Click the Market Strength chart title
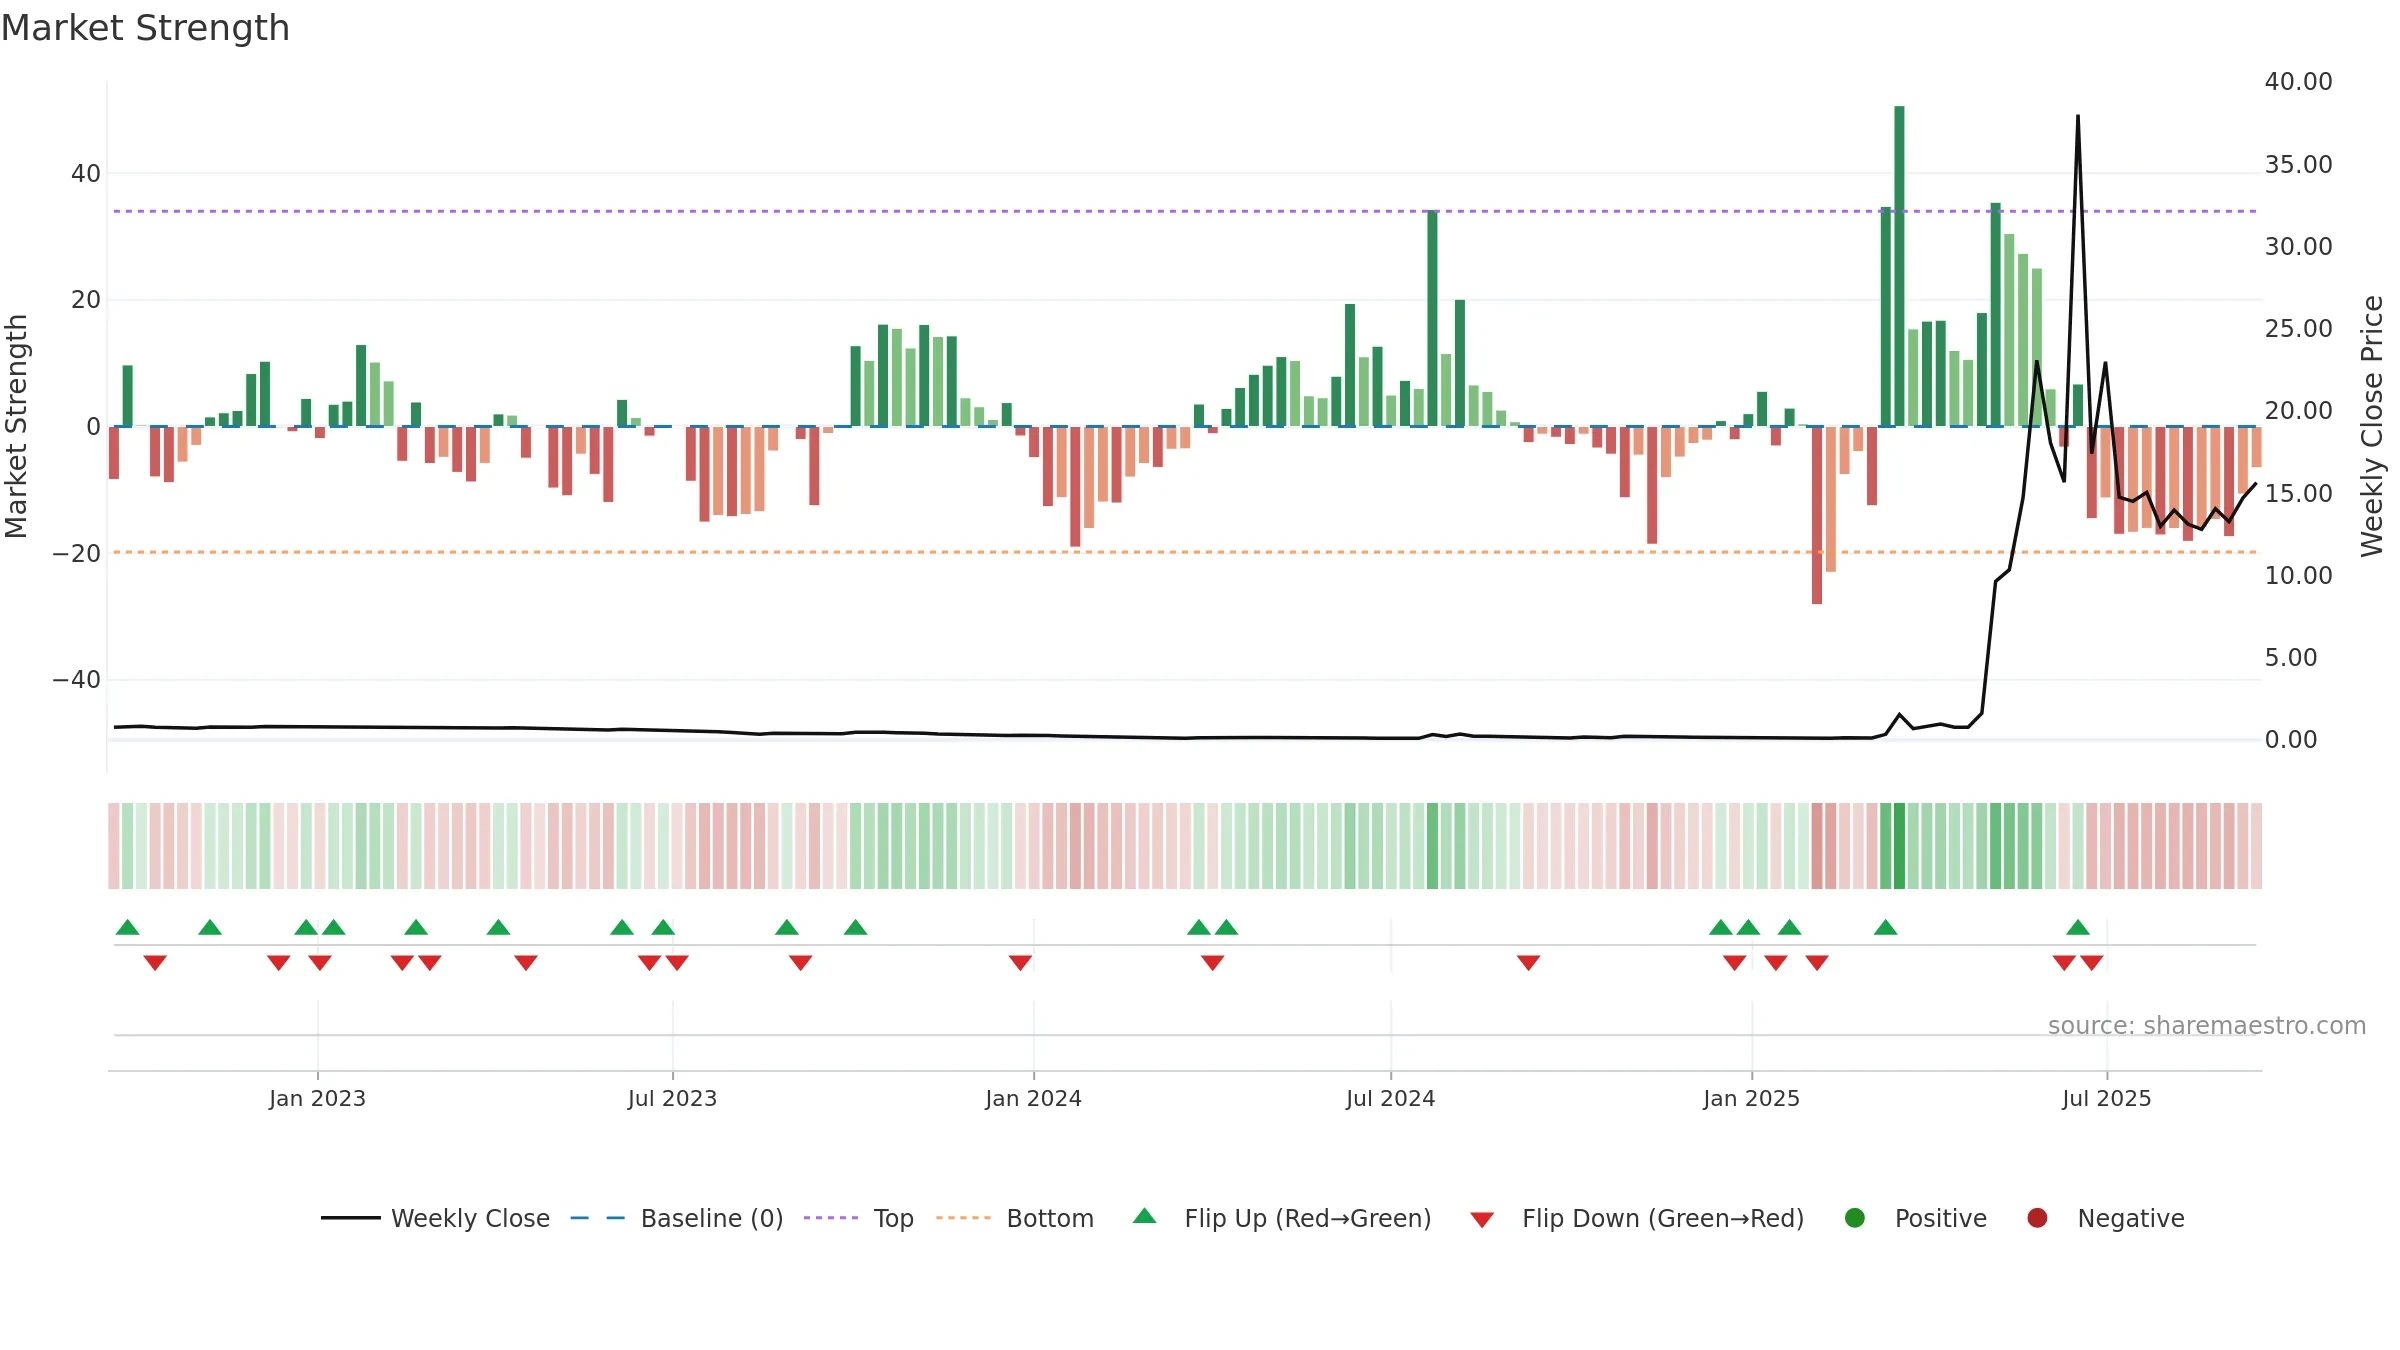The width and height of the screenshot is (2400, 1350). [145, 28]
